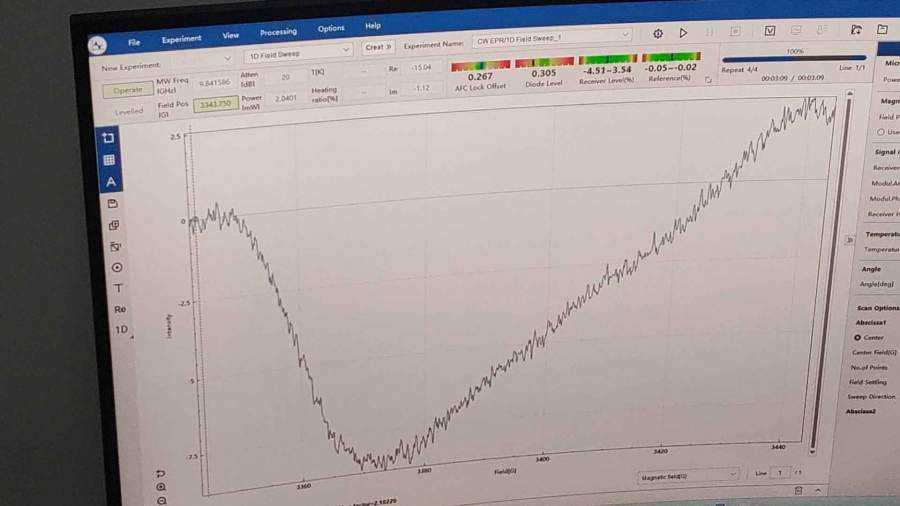
Task: Click the 'Re' real-part display icon
Action: click(x=120, y=309)
